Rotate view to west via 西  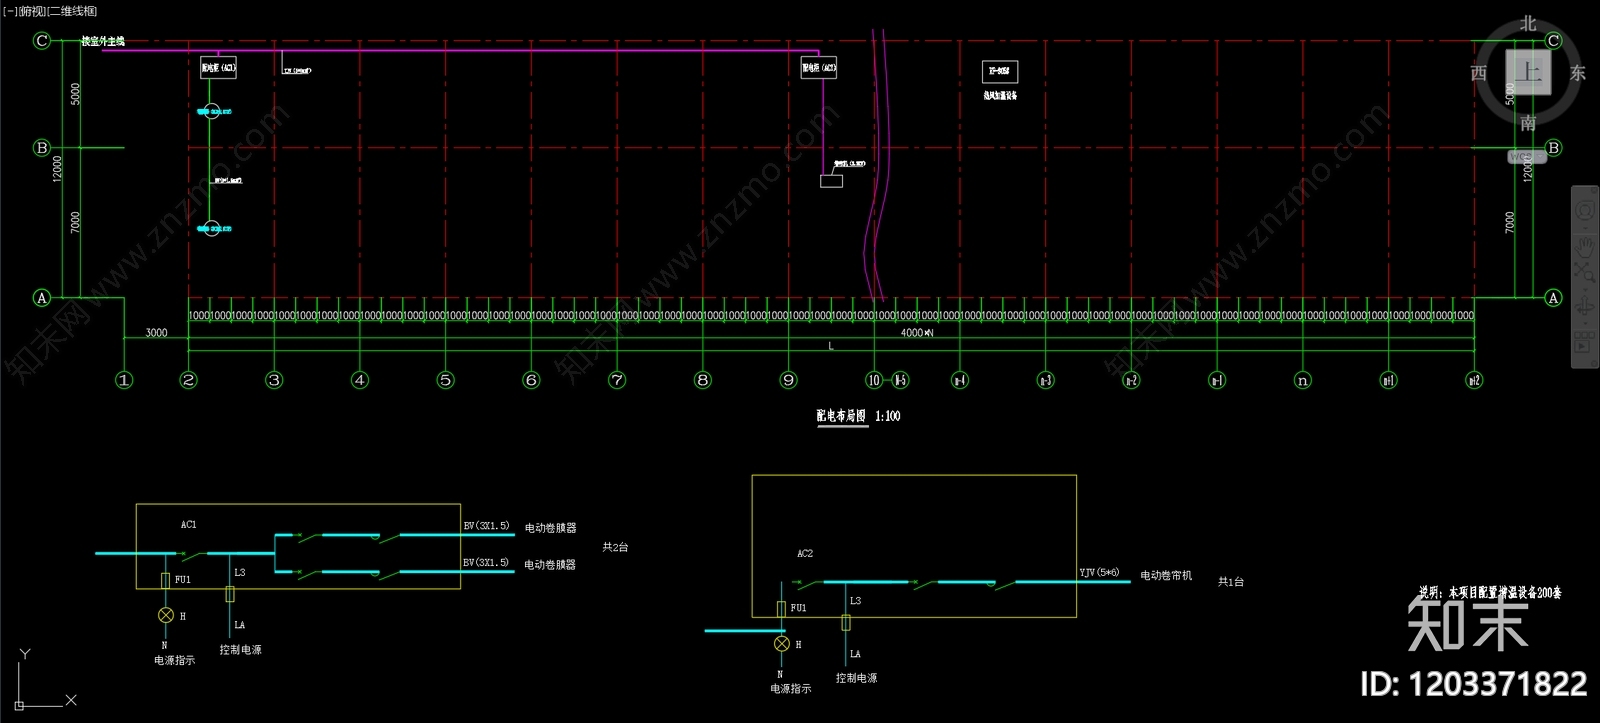[x=1479, y=73]
